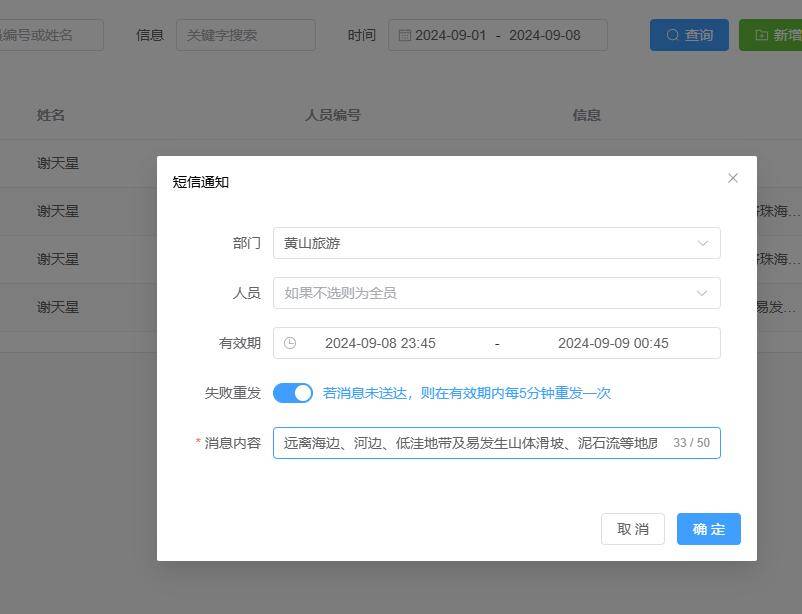Click the 确定 button to confirm
Image resolution: width=802 pixels, height=614 pixels.
pos(708,529)
